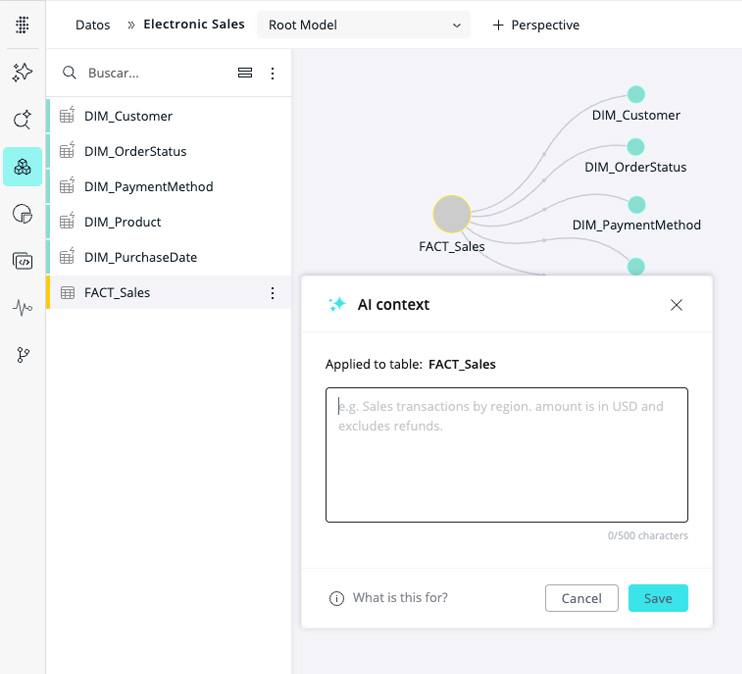742x674 pixels.
Task: Click the DIM_OrderStatus node in diagram
Action: [636, 147]
